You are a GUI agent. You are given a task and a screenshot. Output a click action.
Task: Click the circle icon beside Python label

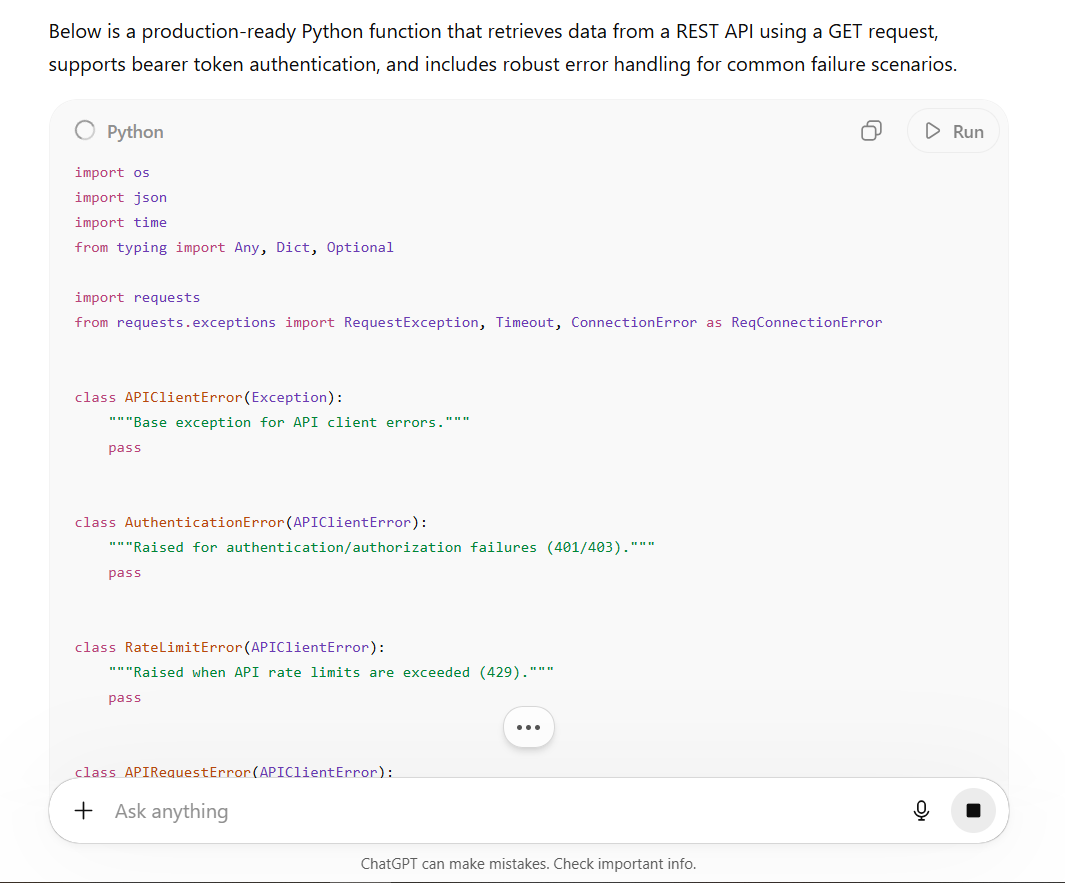coord(85,130)
